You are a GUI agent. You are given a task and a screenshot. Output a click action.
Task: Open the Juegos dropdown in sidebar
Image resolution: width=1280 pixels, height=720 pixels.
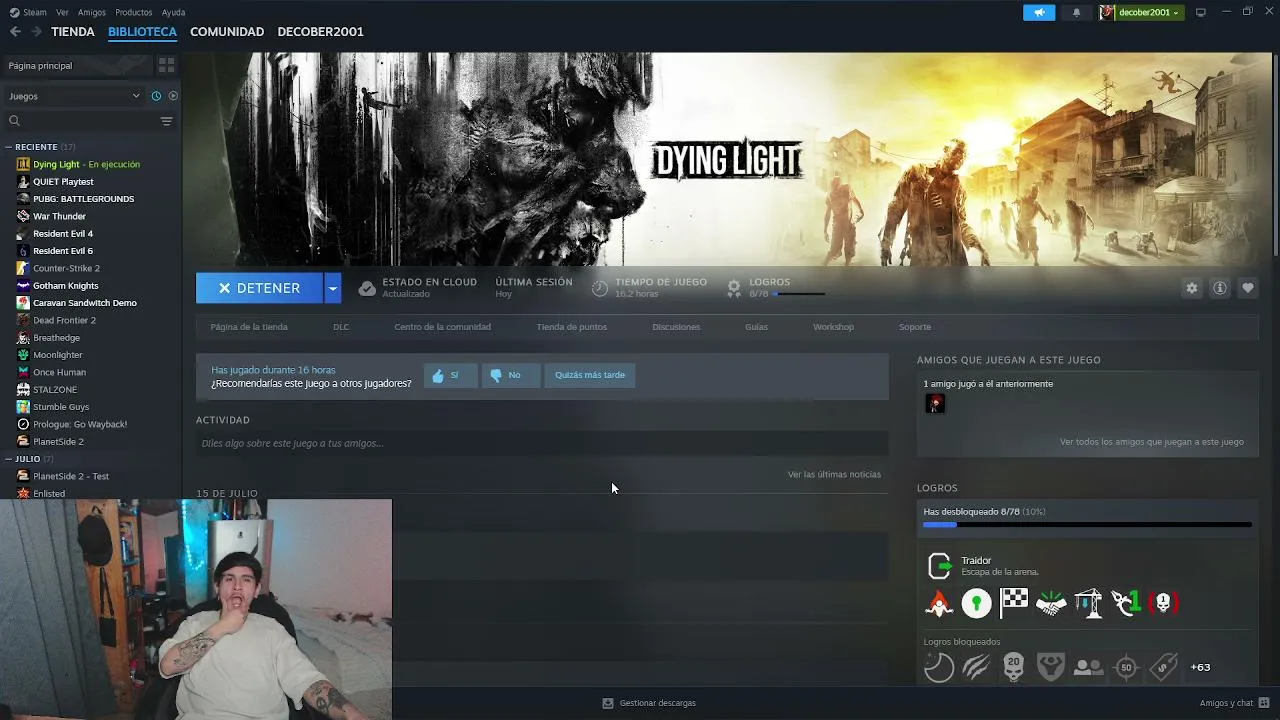click(74, 96)
